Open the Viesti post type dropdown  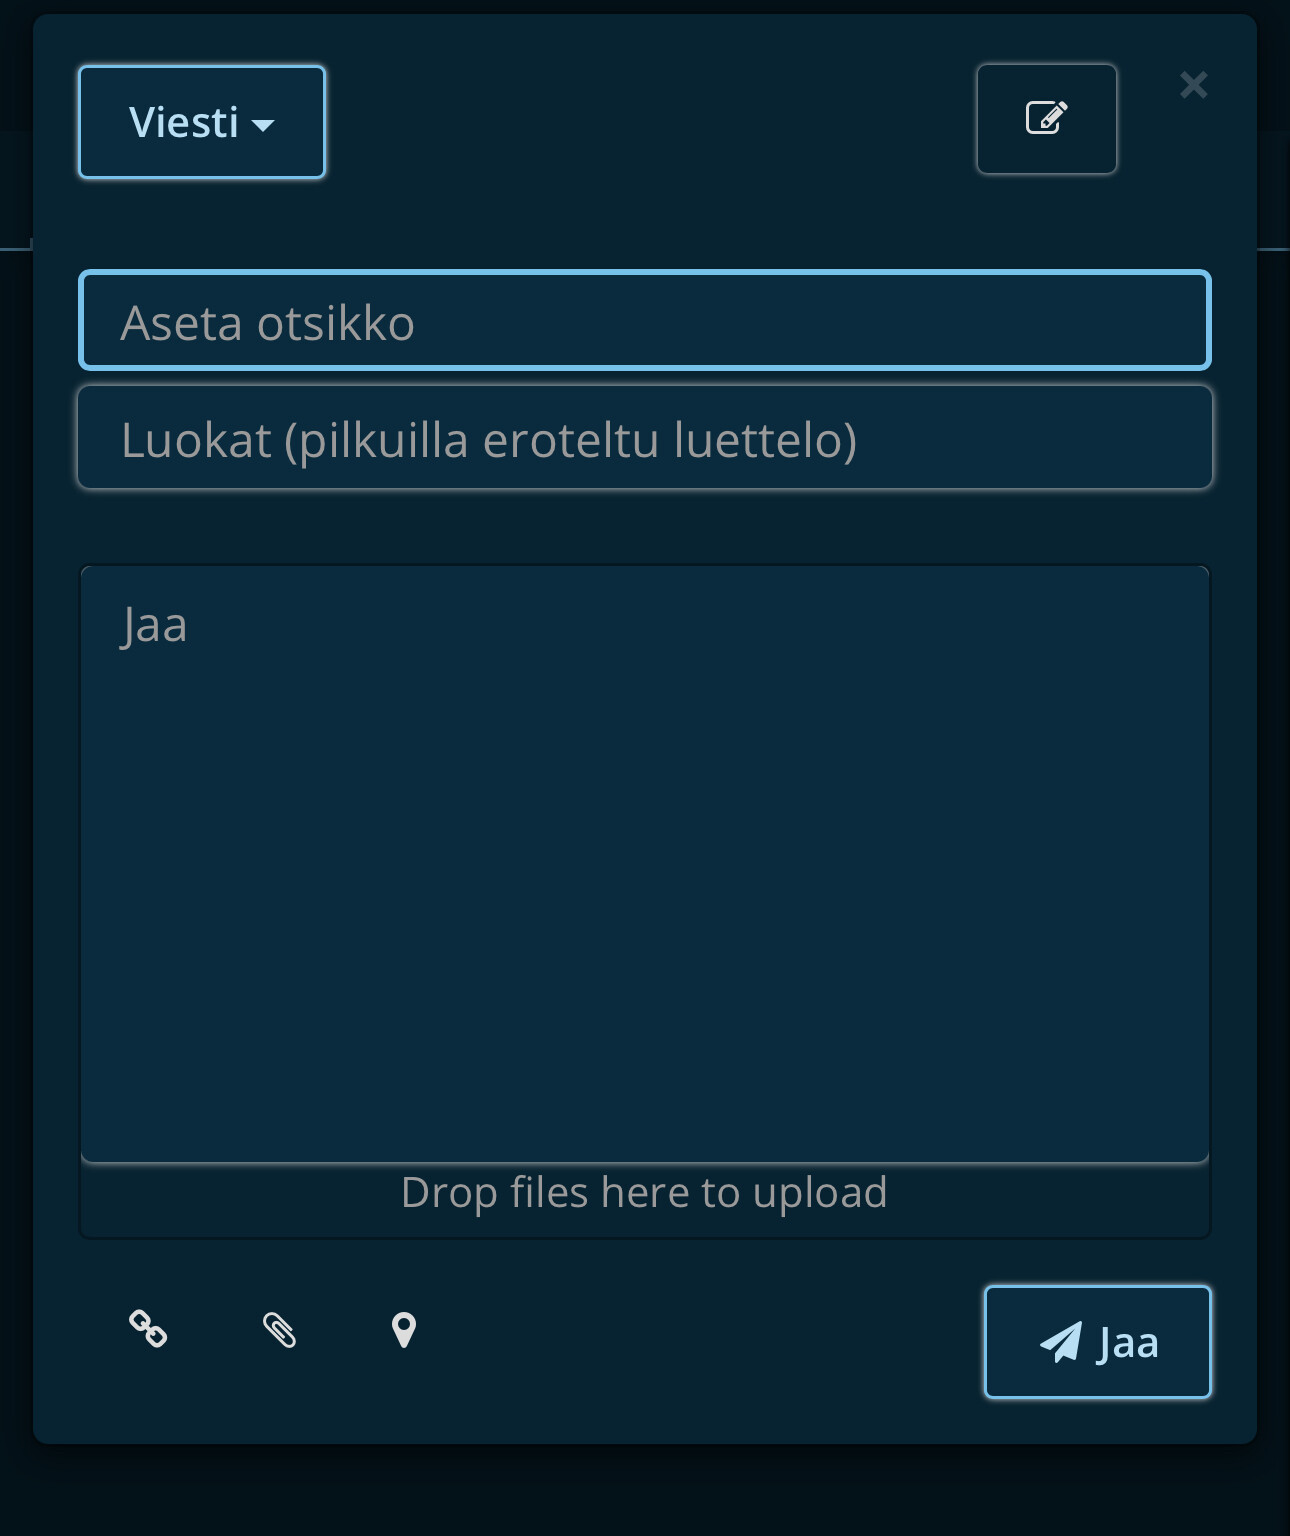[x=202, y=122]
